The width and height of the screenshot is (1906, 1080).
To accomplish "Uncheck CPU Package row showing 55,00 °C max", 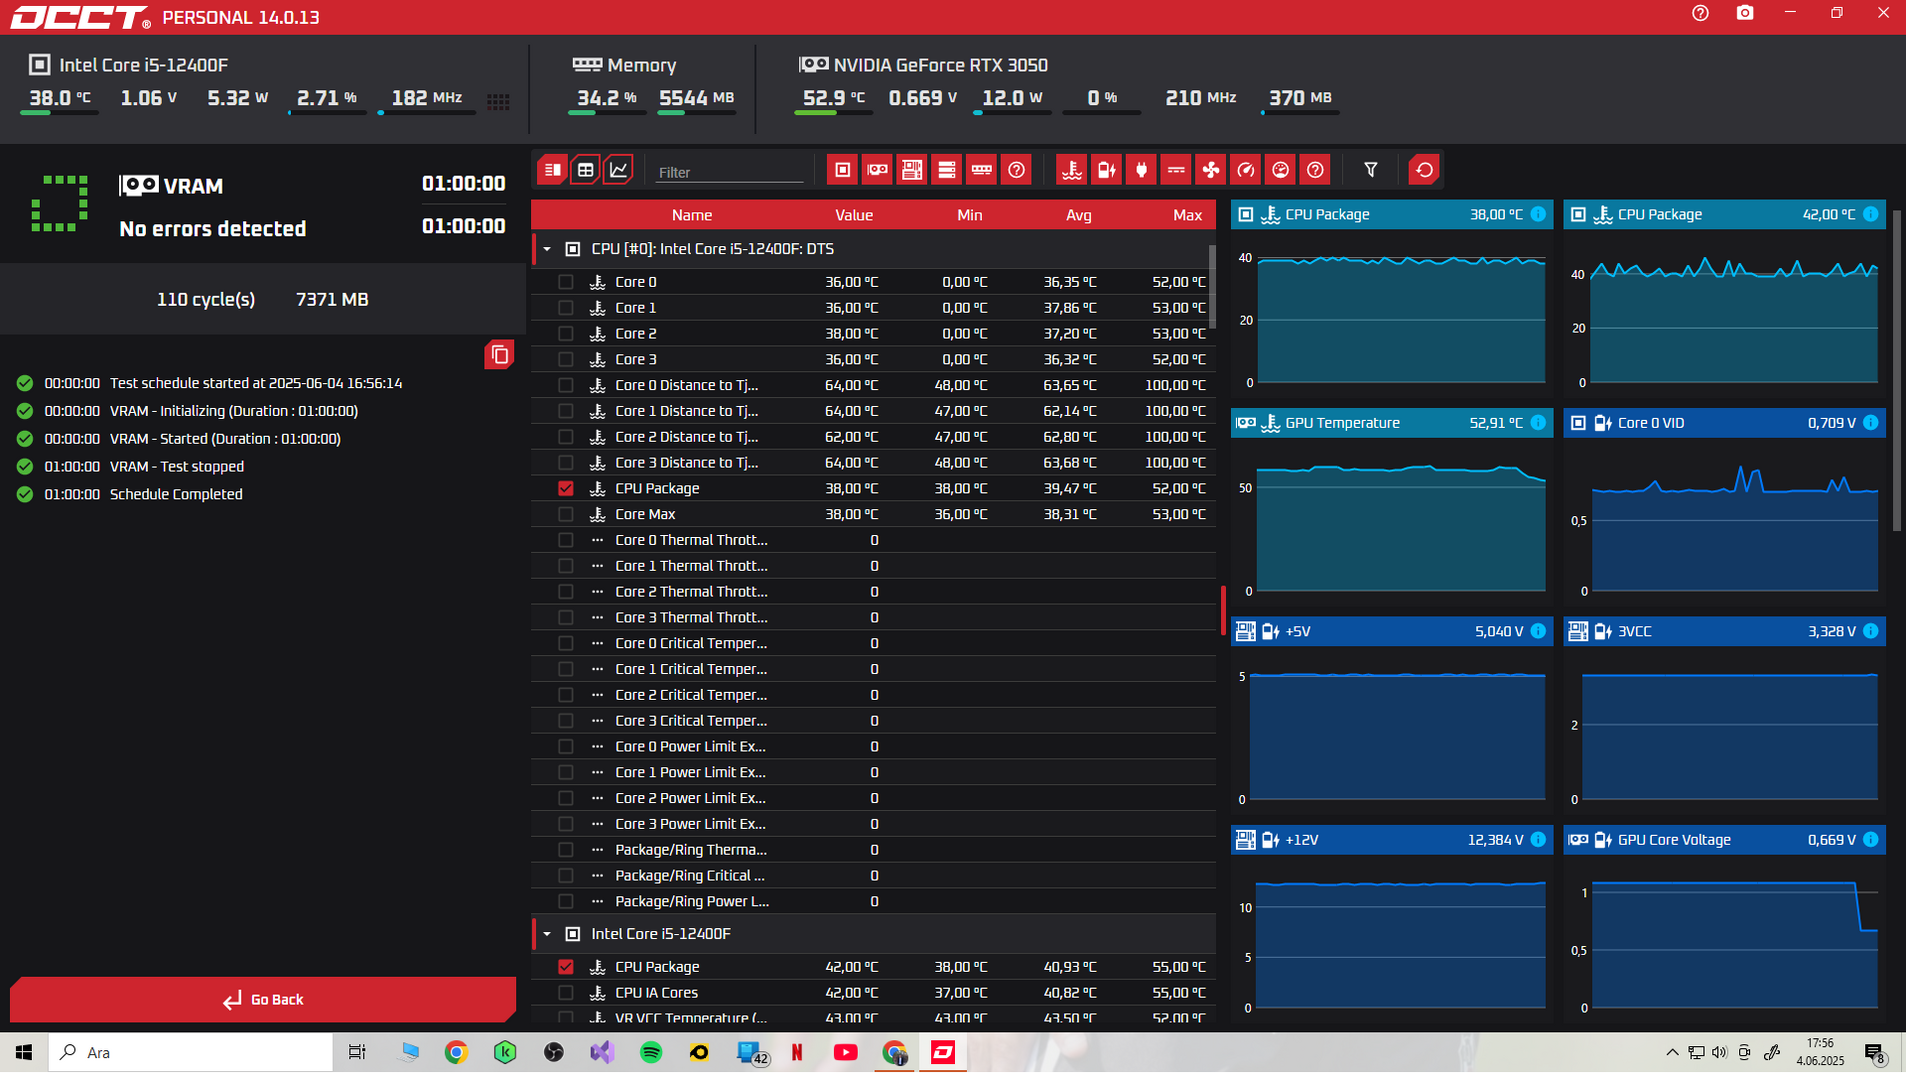I will coord(566,967).
